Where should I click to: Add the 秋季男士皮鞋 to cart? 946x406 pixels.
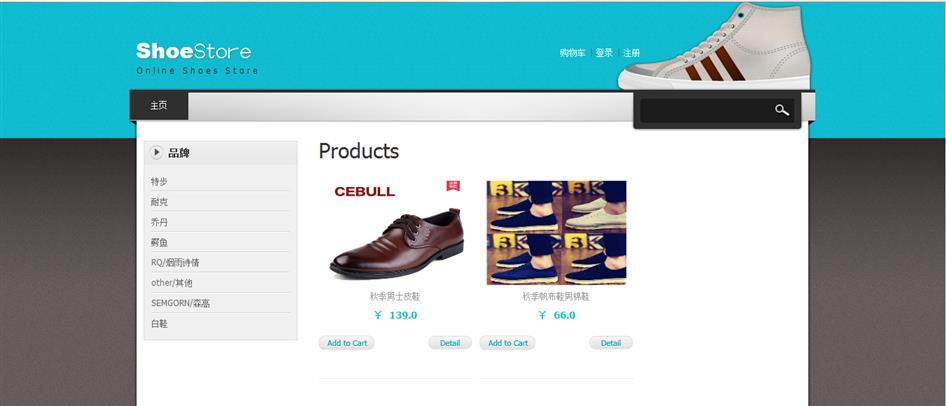click(347, 343)
